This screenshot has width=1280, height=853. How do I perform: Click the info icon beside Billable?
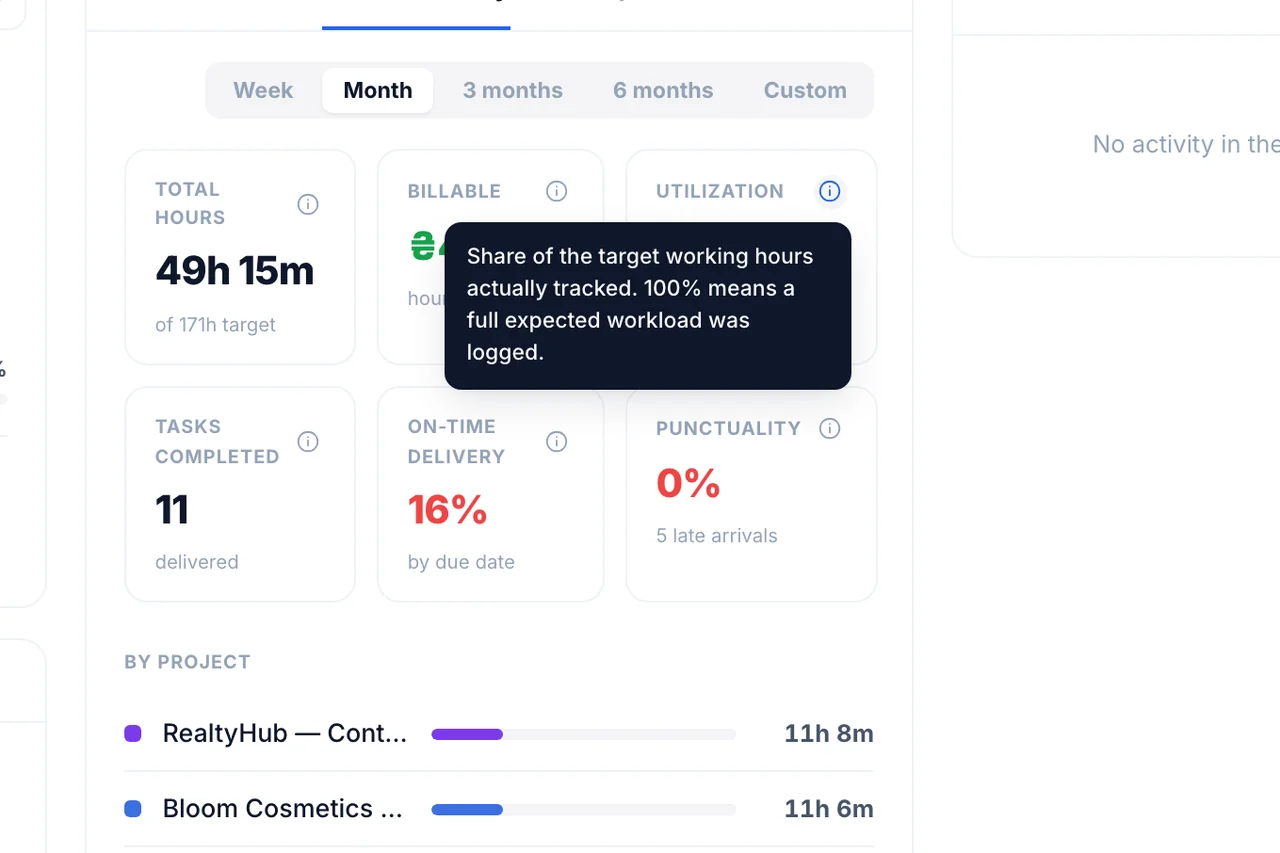(557, 191)
